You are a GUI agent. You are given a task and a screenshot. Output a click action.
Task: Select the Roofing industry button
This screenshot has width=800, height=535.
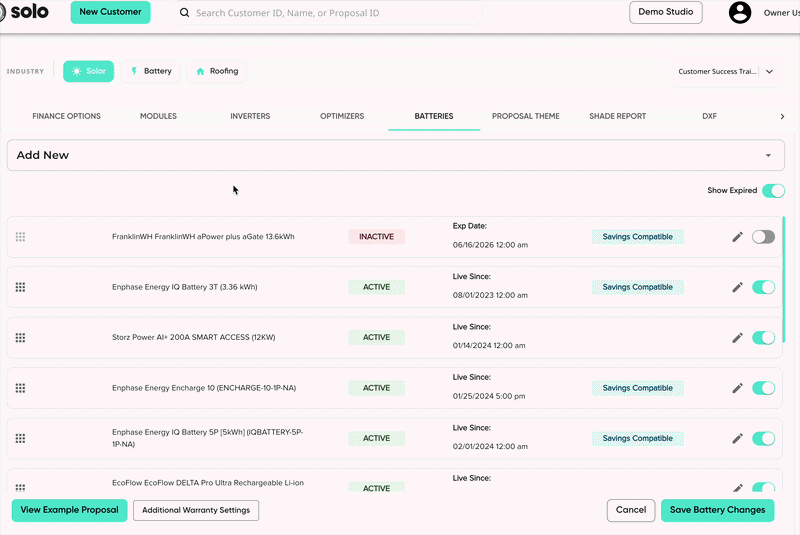[216, 71]
